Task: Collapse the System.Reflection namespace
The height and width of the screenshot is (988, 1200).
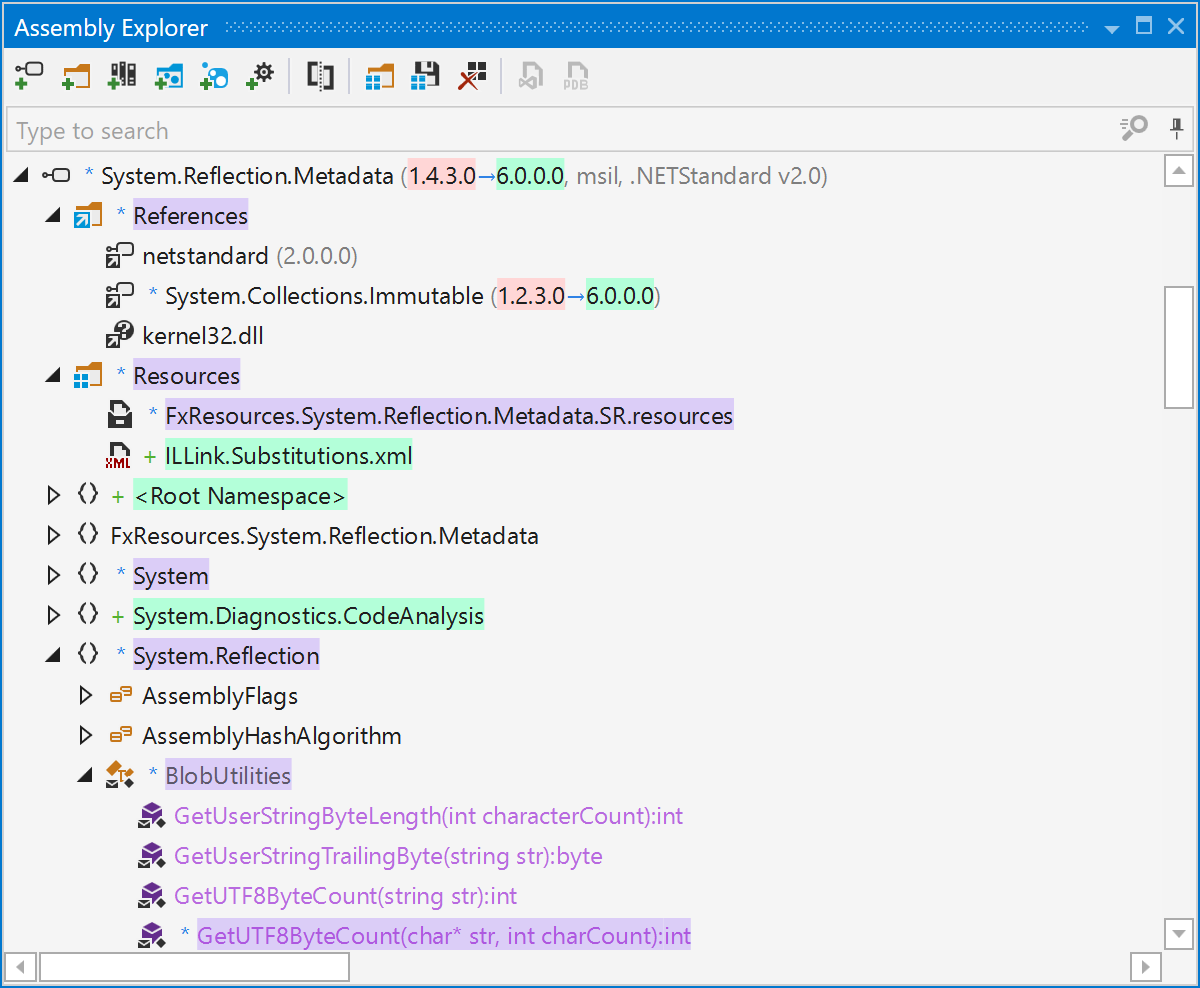Action: tap(54, 656)
